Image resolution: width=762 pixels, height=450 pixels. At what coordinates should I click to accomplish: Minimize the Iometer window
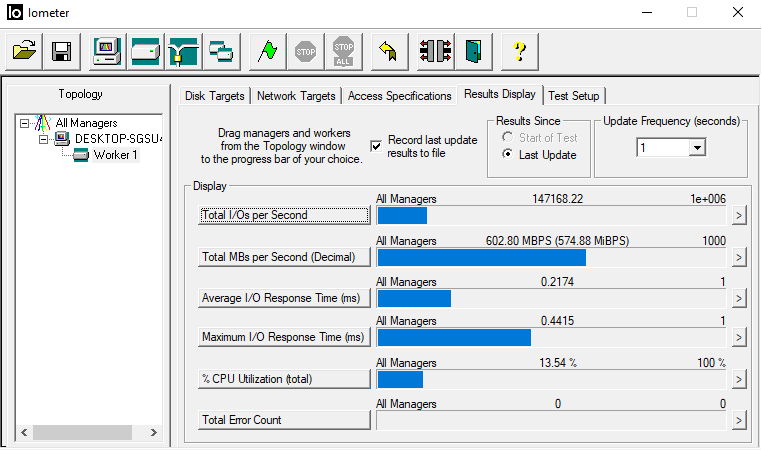[647, 12]
